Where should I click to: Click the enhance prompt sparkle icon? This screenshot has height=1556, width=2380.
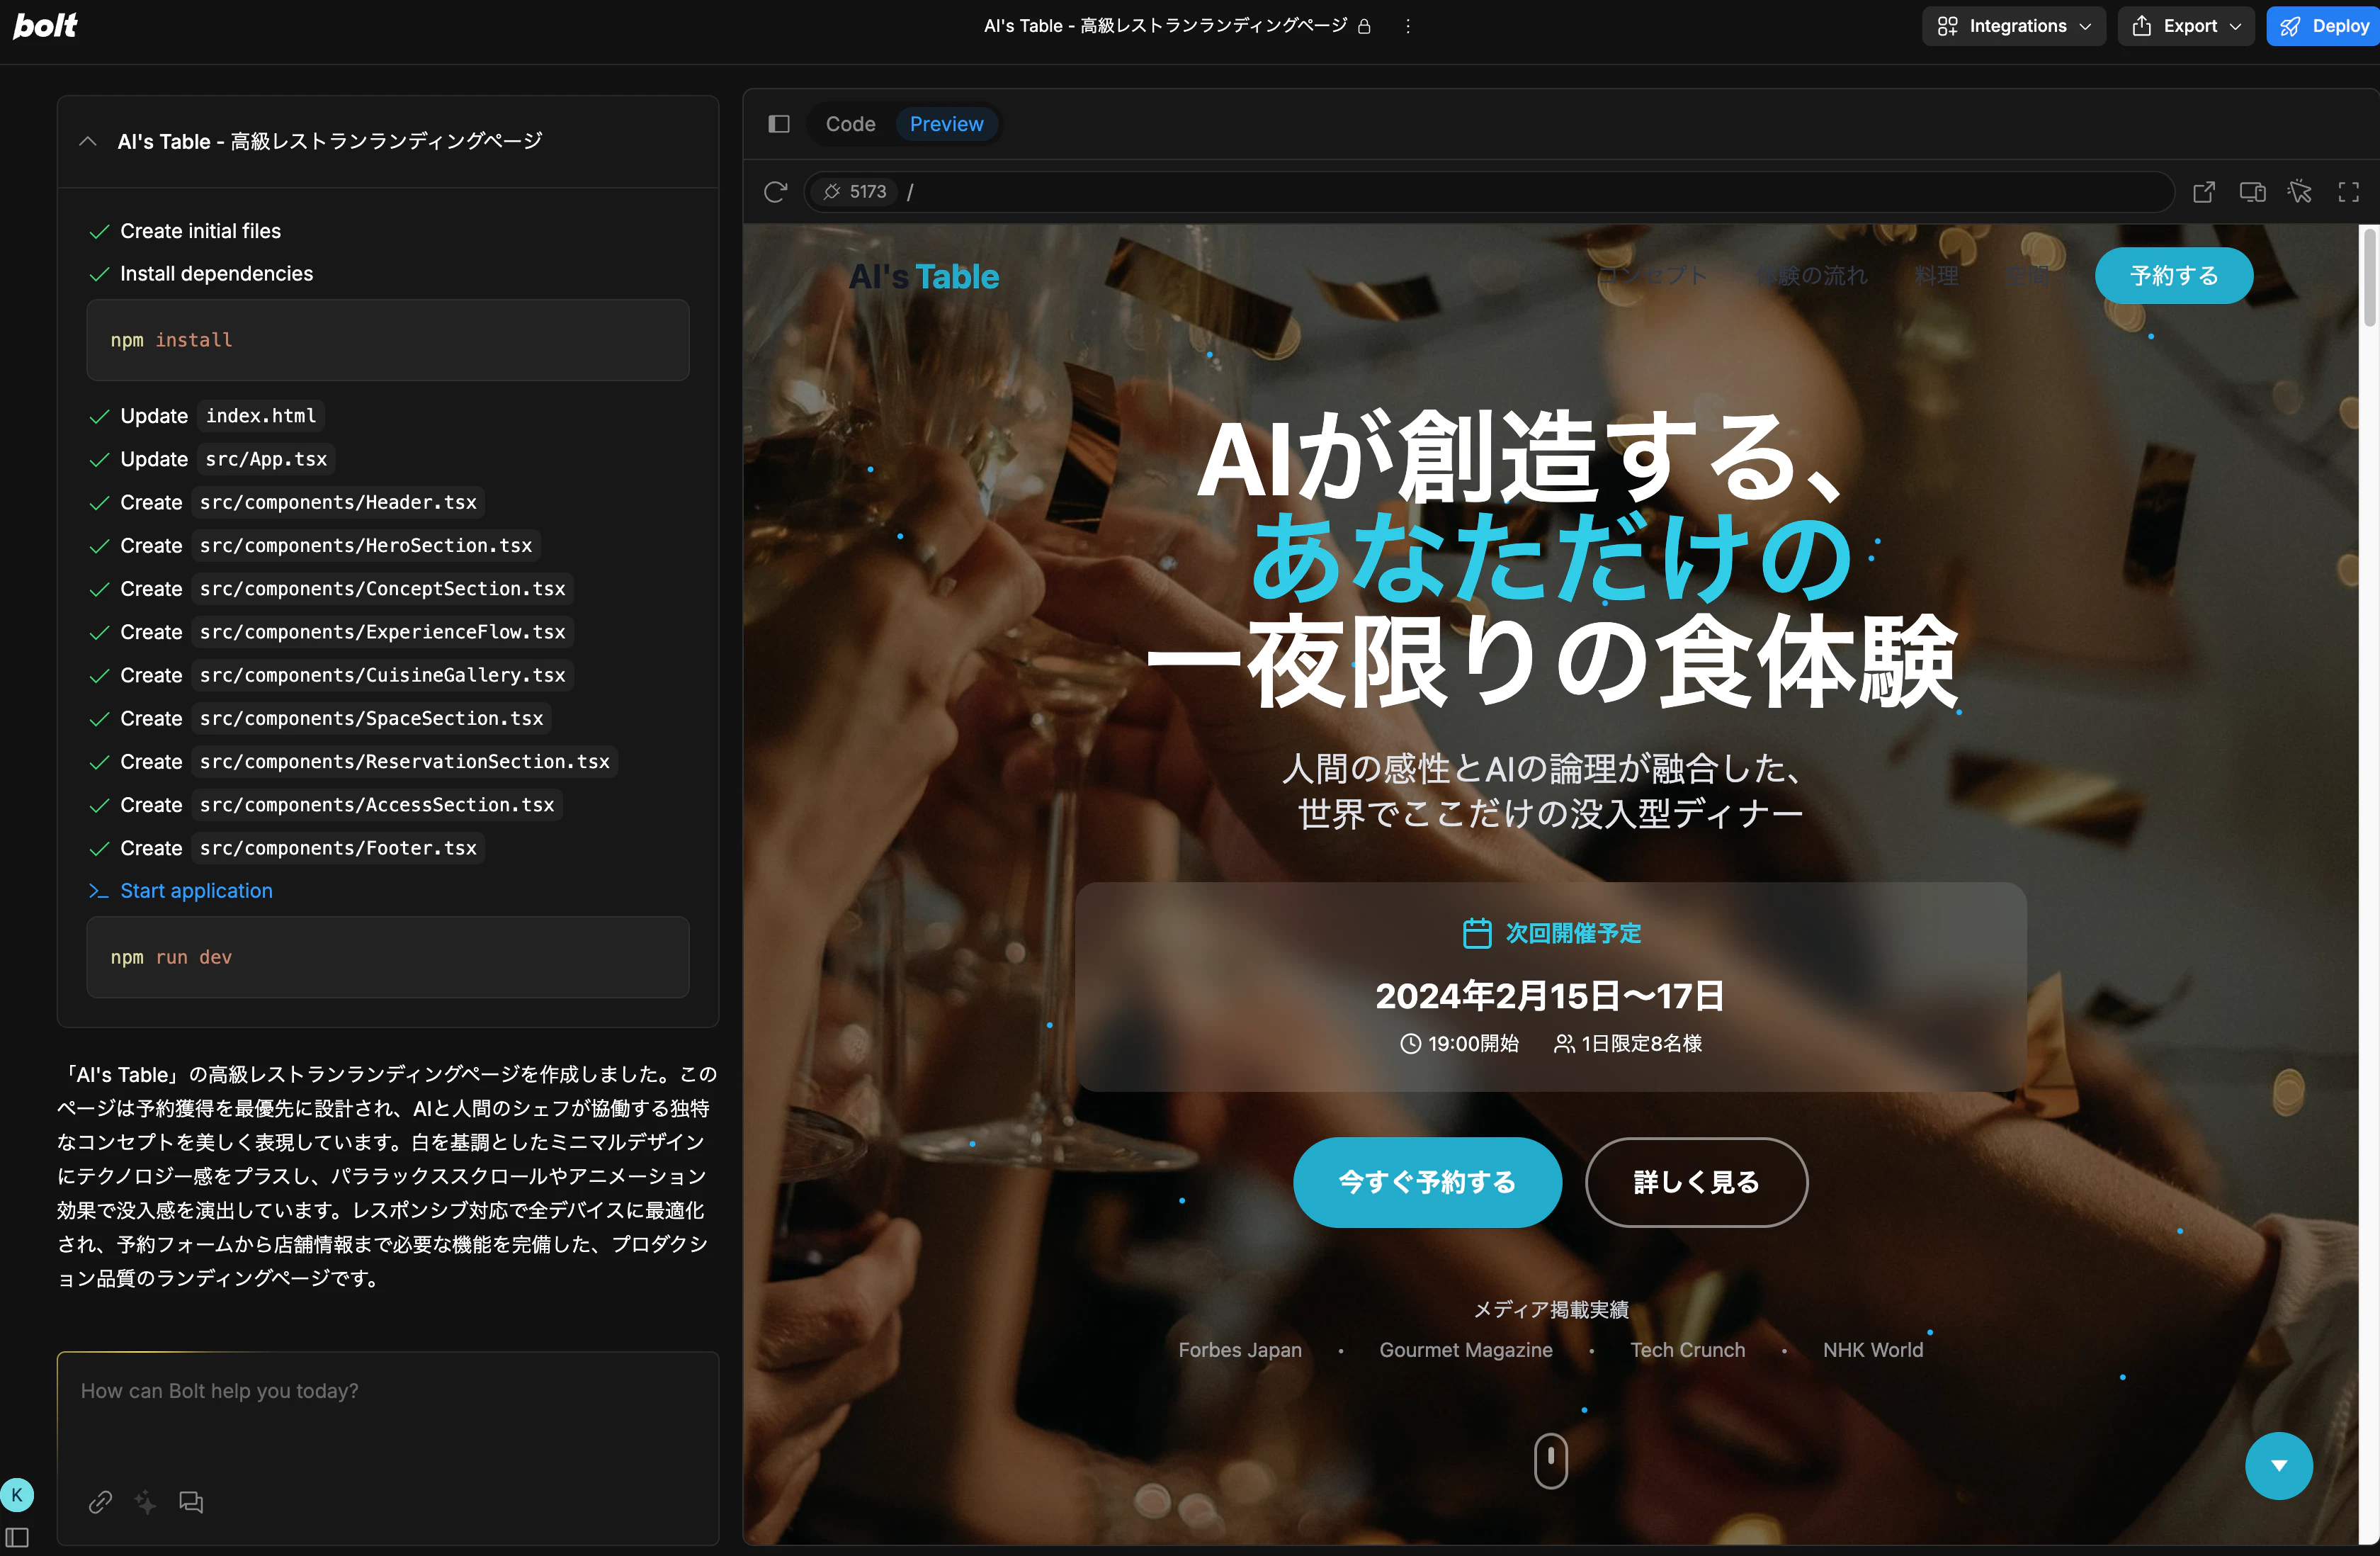click(x=146, y=1501)
